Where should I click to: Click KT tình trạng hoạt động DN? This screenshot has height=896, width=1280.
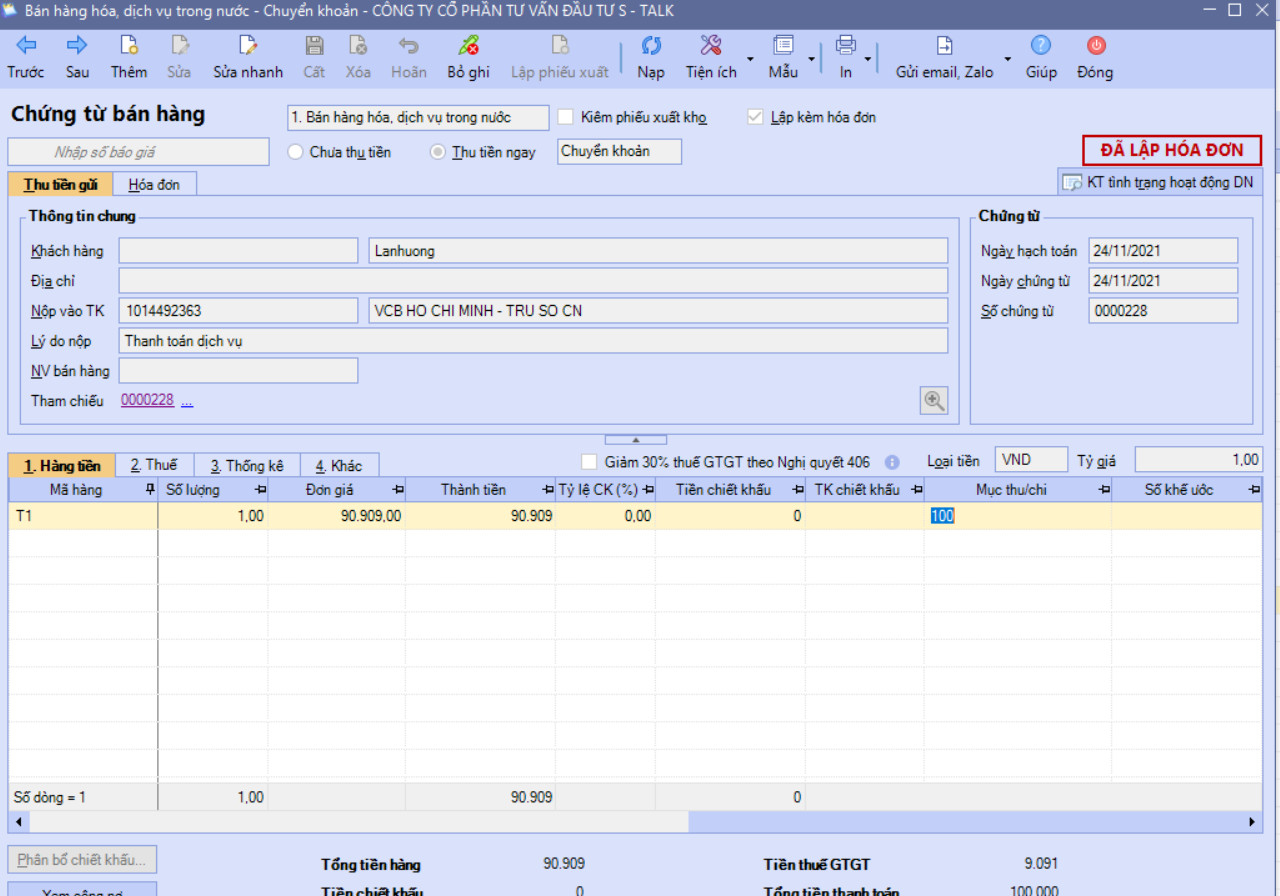[x=1158, y=183]
